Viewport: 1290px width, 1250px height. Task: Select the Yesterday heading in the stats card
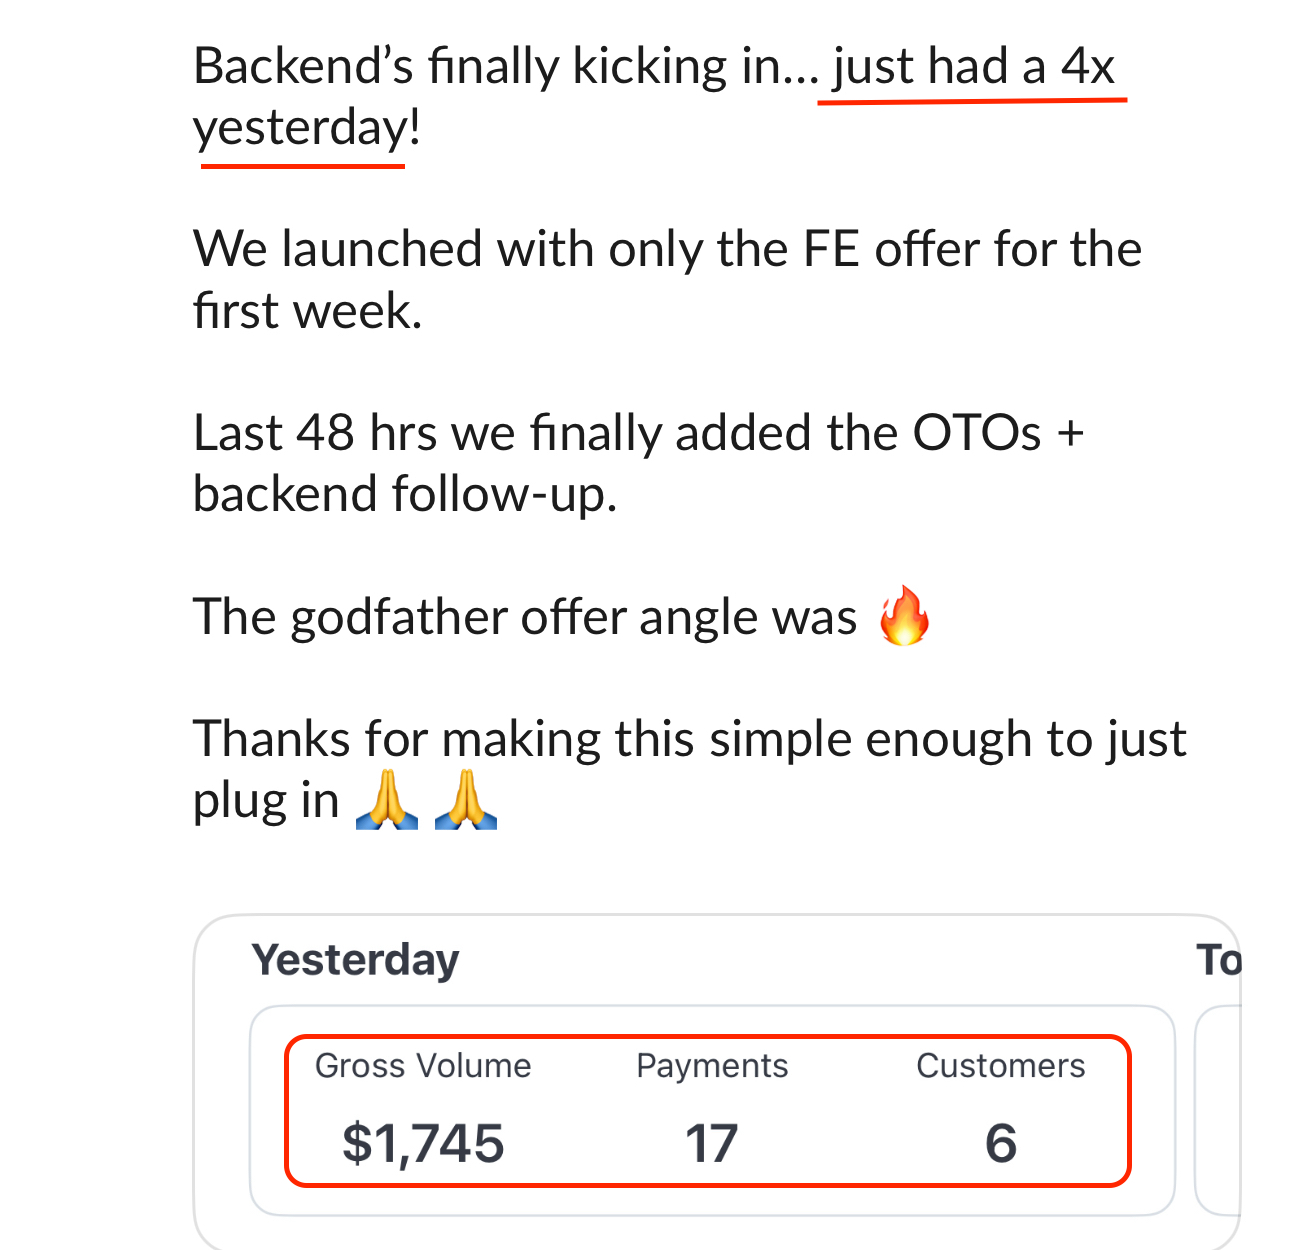click(355, 960)
